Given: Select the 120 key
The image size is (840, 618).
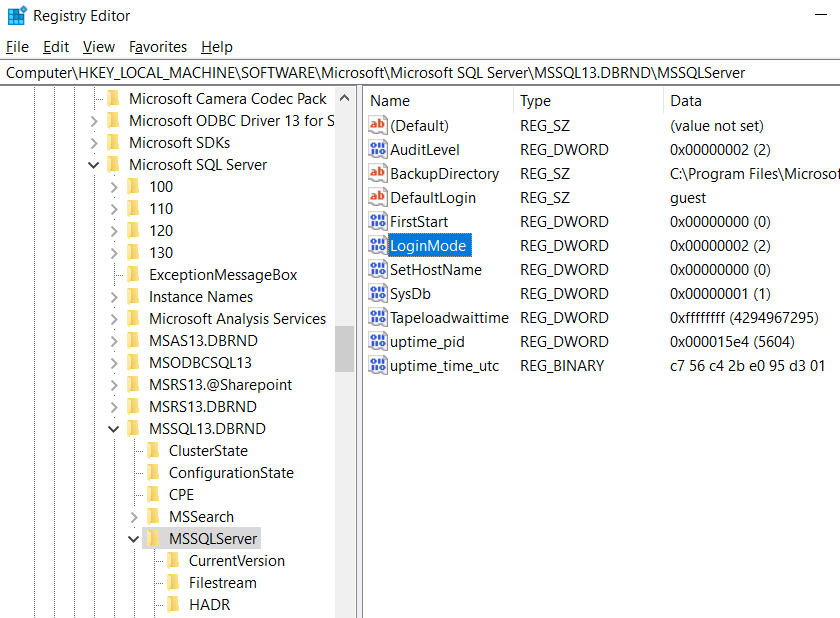Looking at the screenshot, I should coord(161,230).
